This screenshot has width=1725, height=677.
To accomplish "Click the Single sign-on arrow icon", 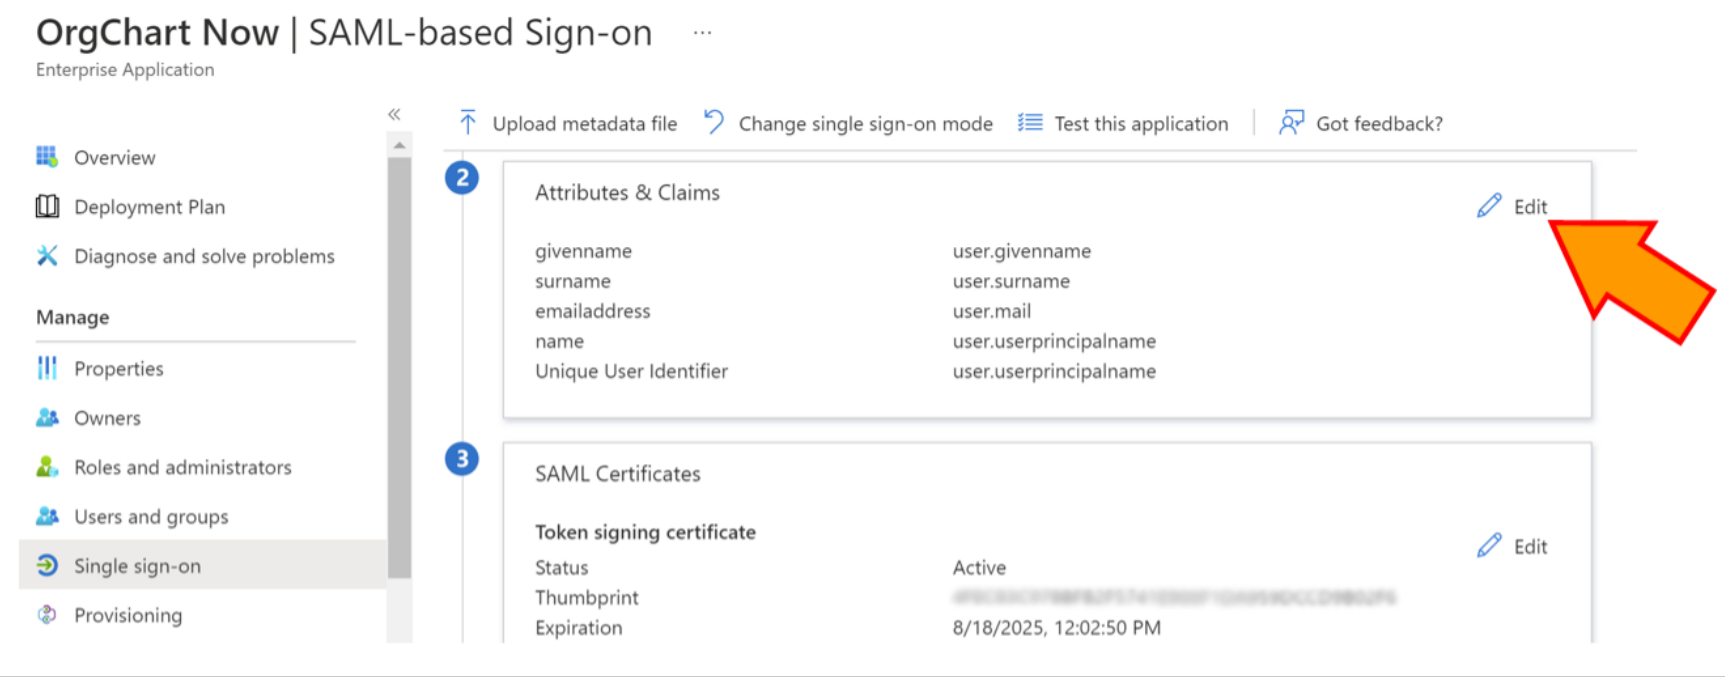I will tap(47, 565).
